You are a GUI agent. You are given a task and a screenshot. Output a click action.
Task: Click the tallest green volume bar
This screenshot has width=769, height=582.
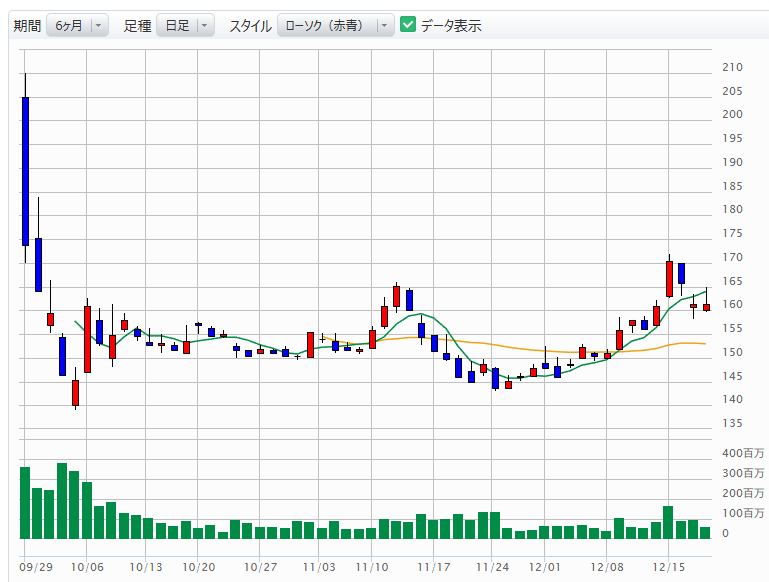[x=62, y=500]
